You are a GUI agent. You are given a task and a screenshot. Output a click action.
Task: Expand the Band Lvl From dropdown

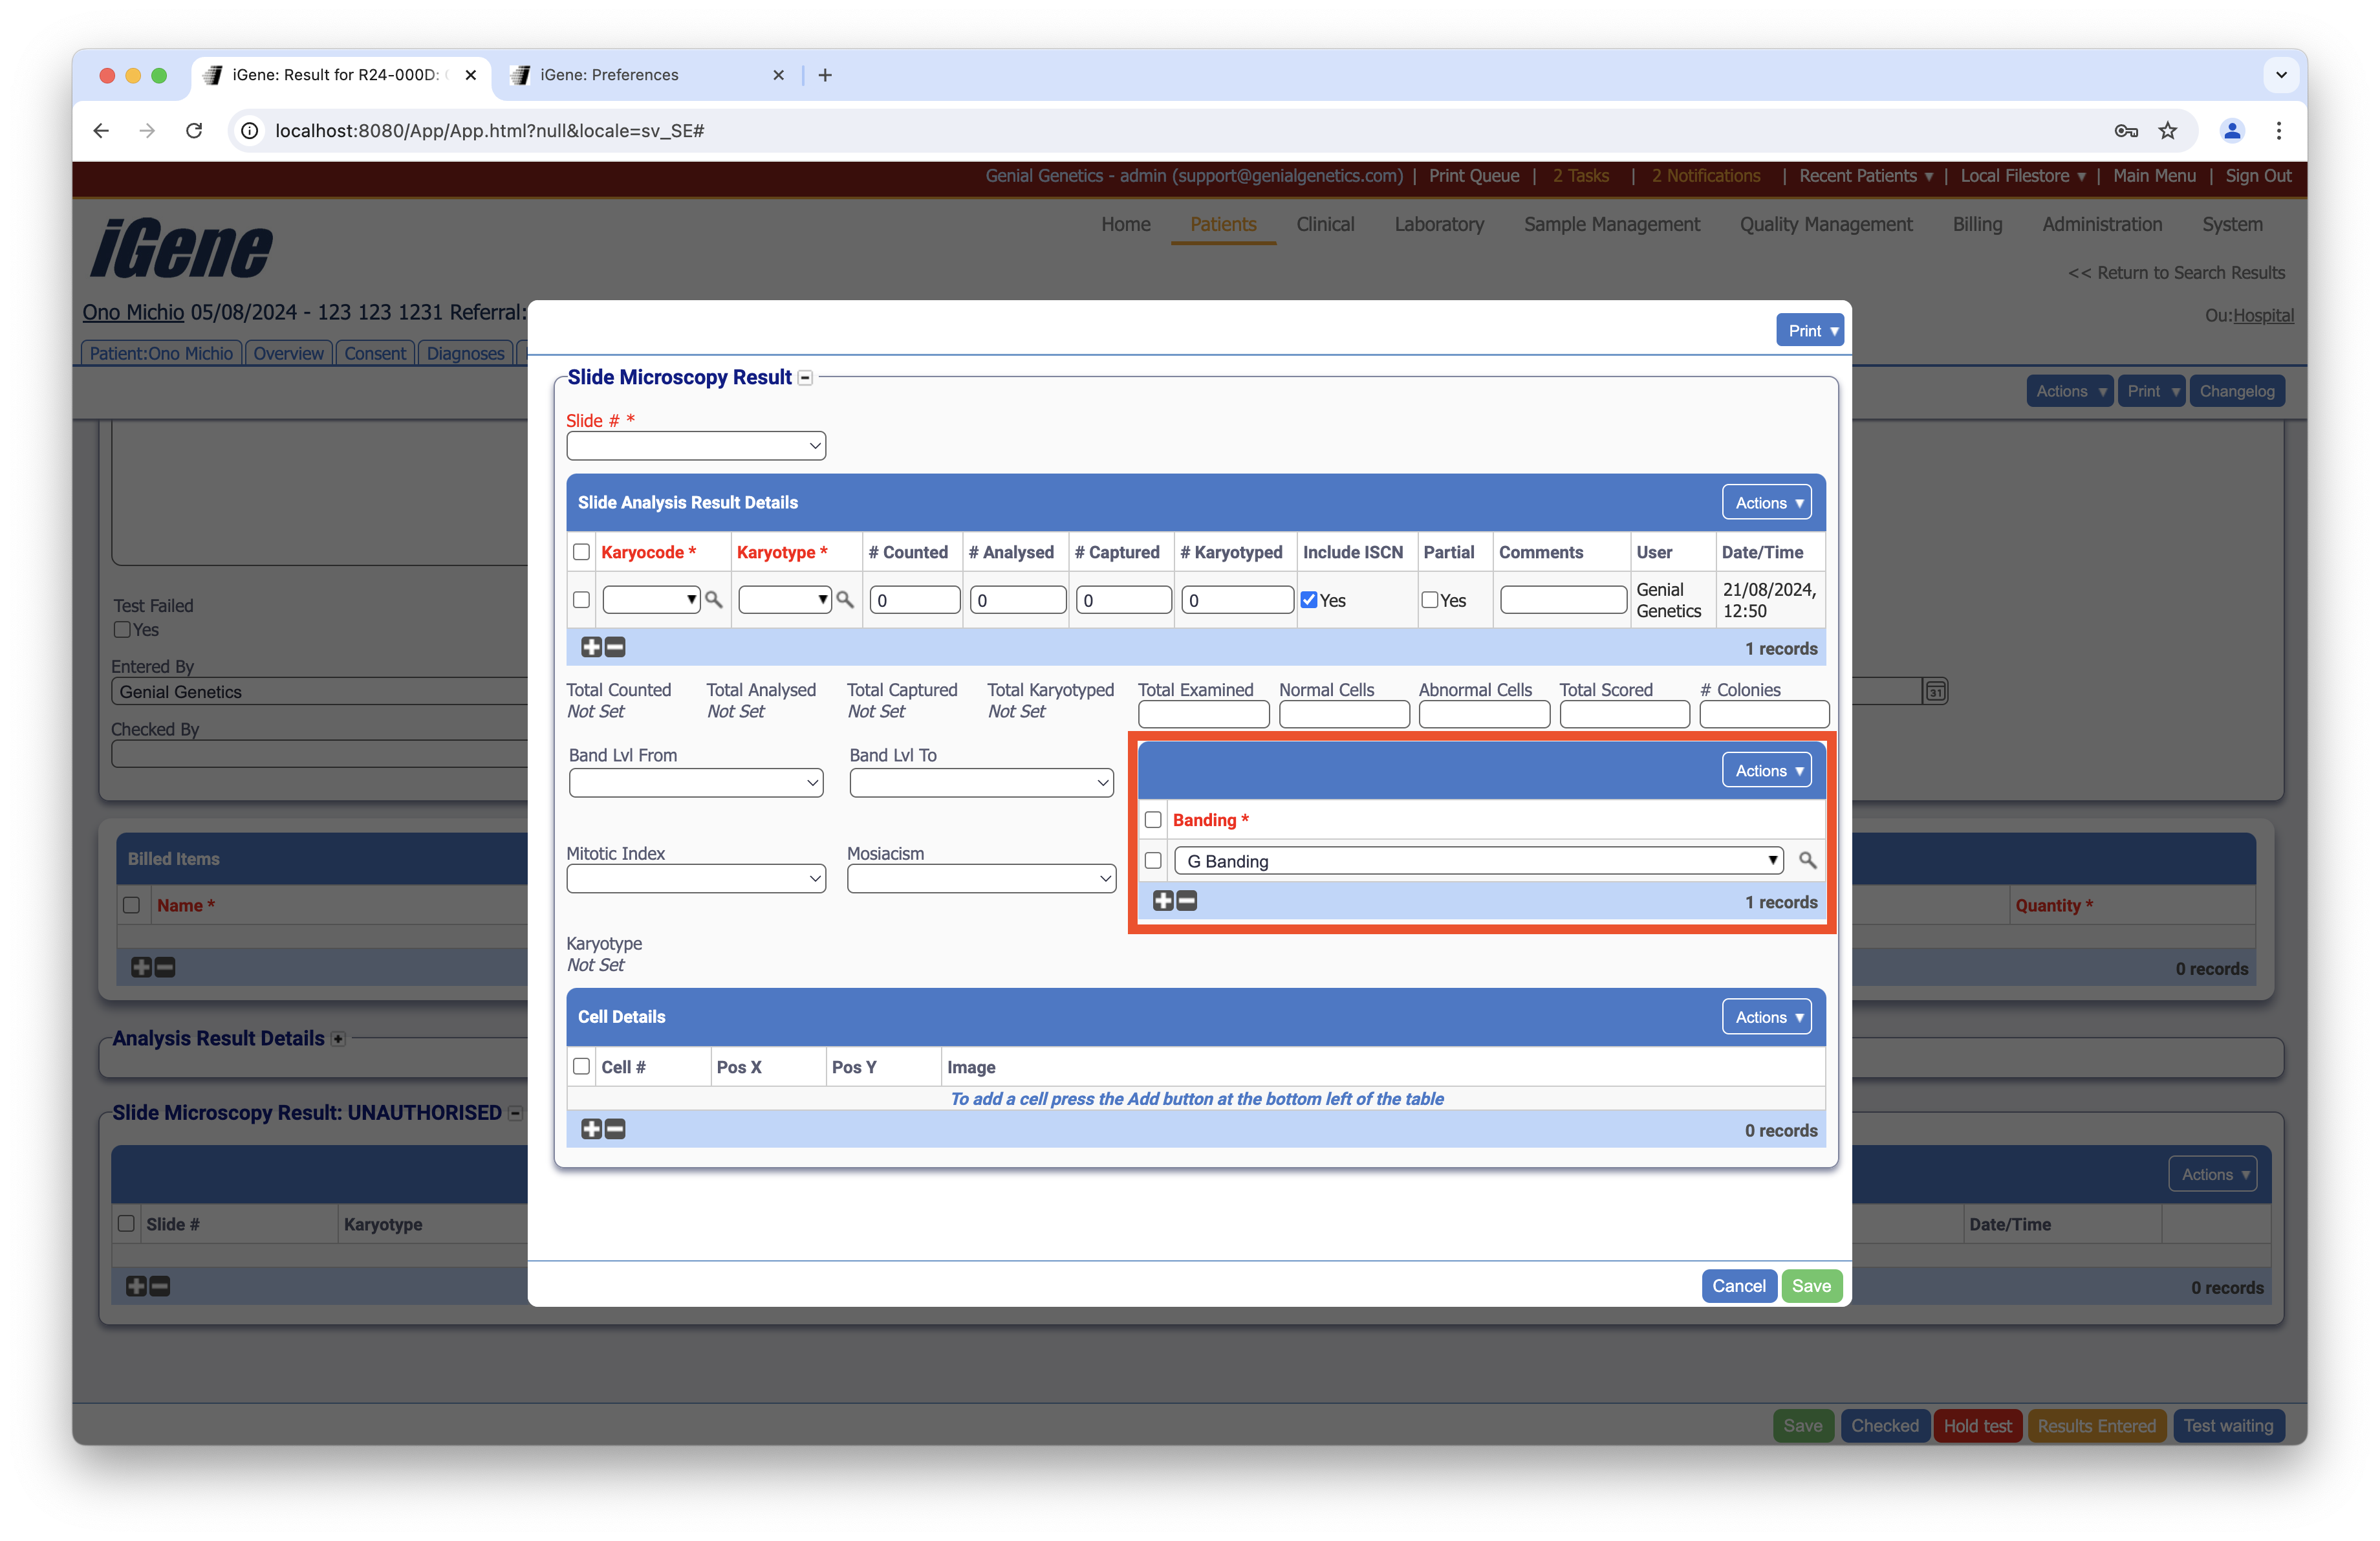pos(696,783)
